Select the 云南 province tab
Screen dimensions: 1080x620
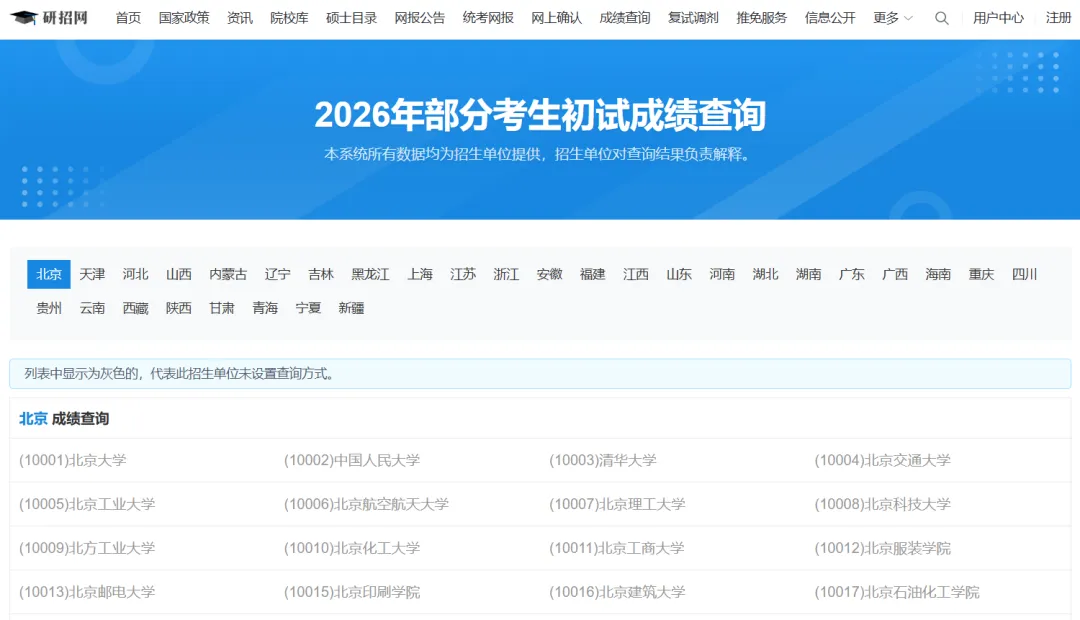coord(92,308)
